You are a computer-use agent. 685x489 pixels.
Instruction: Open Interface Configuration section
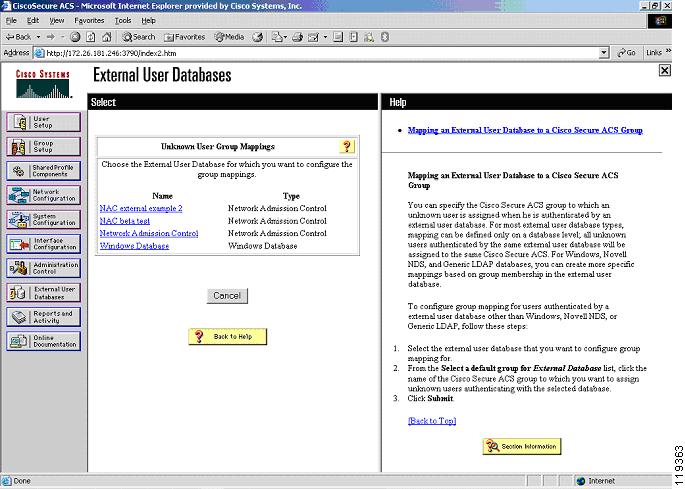[x=43, y=244]
